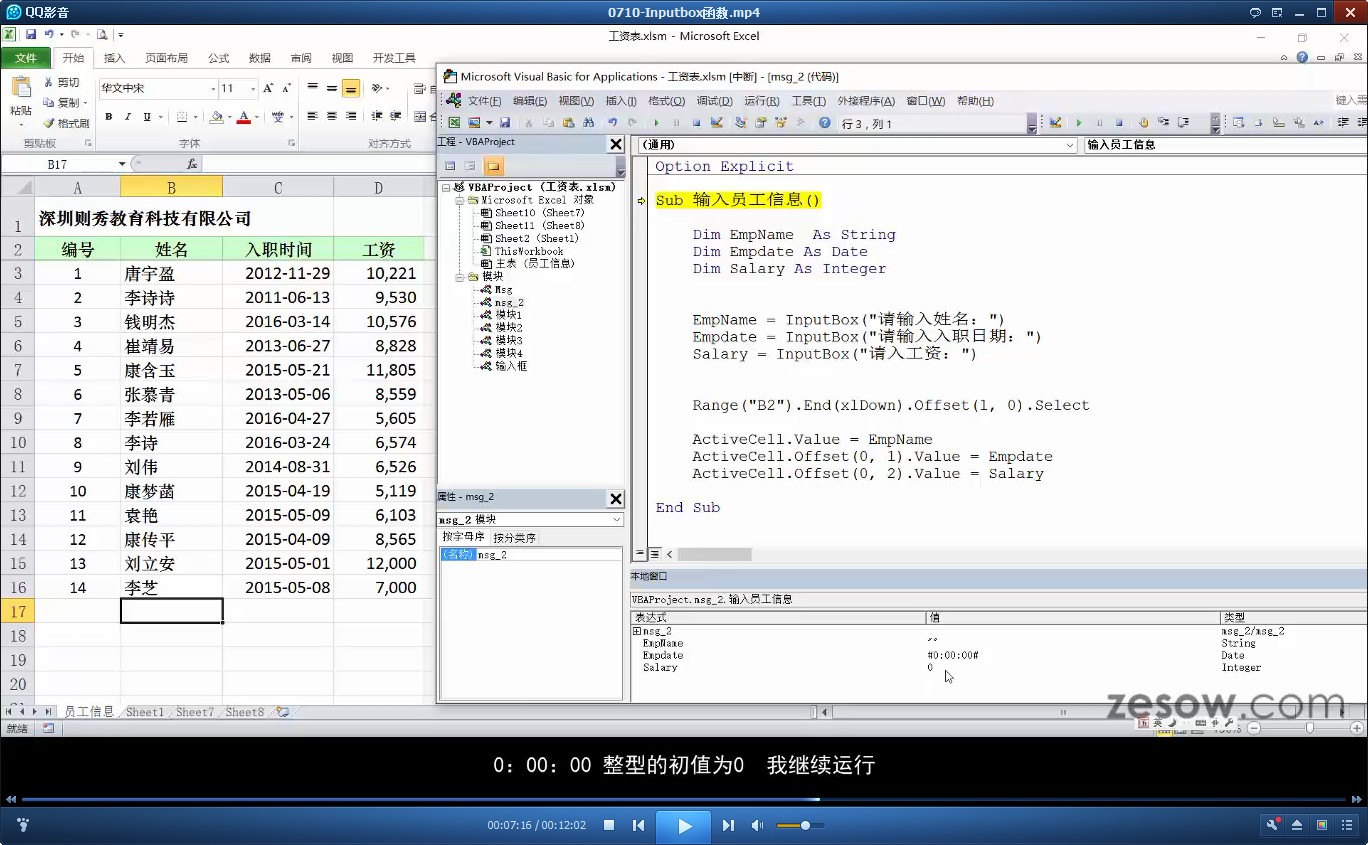Screen dimensions: 1368x845
Task: Click the Reset stop icon in standard toolbar
Action: click(697, 123)
